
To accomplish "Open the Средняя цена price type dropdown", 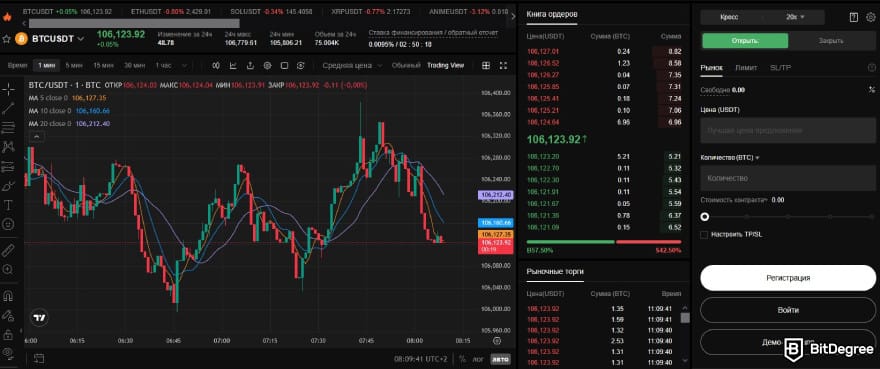I will pos(352,66).
